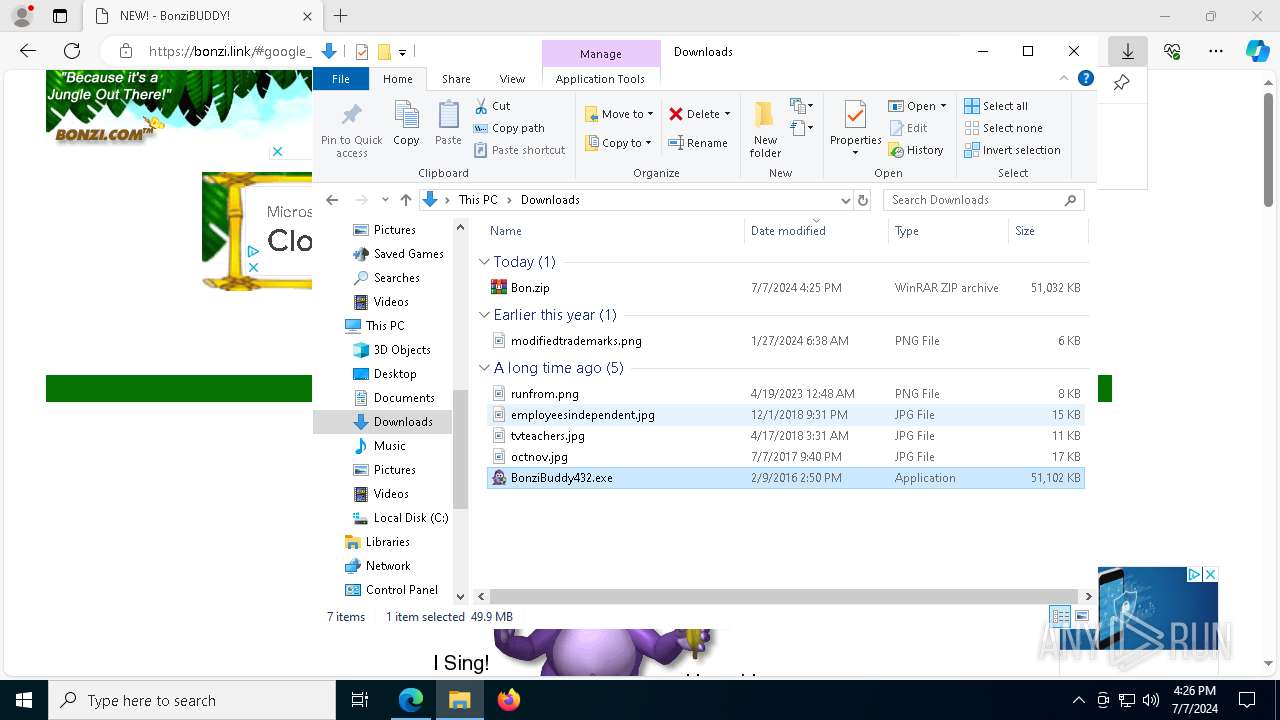This screenshot has width=1280, height=720.
Task: Minimize the ribbon with chevron
Action: [1064, 79]
